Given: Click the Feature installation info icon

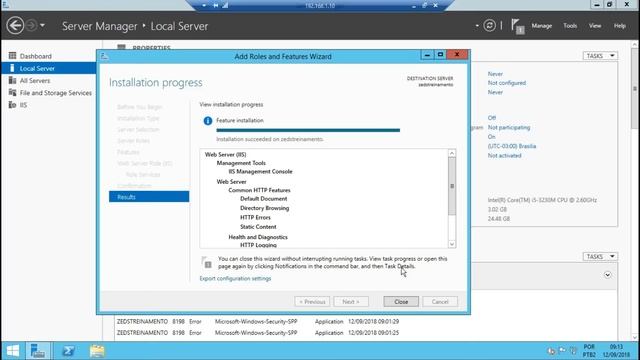Looking at the screenshot, I should [208, 121].
